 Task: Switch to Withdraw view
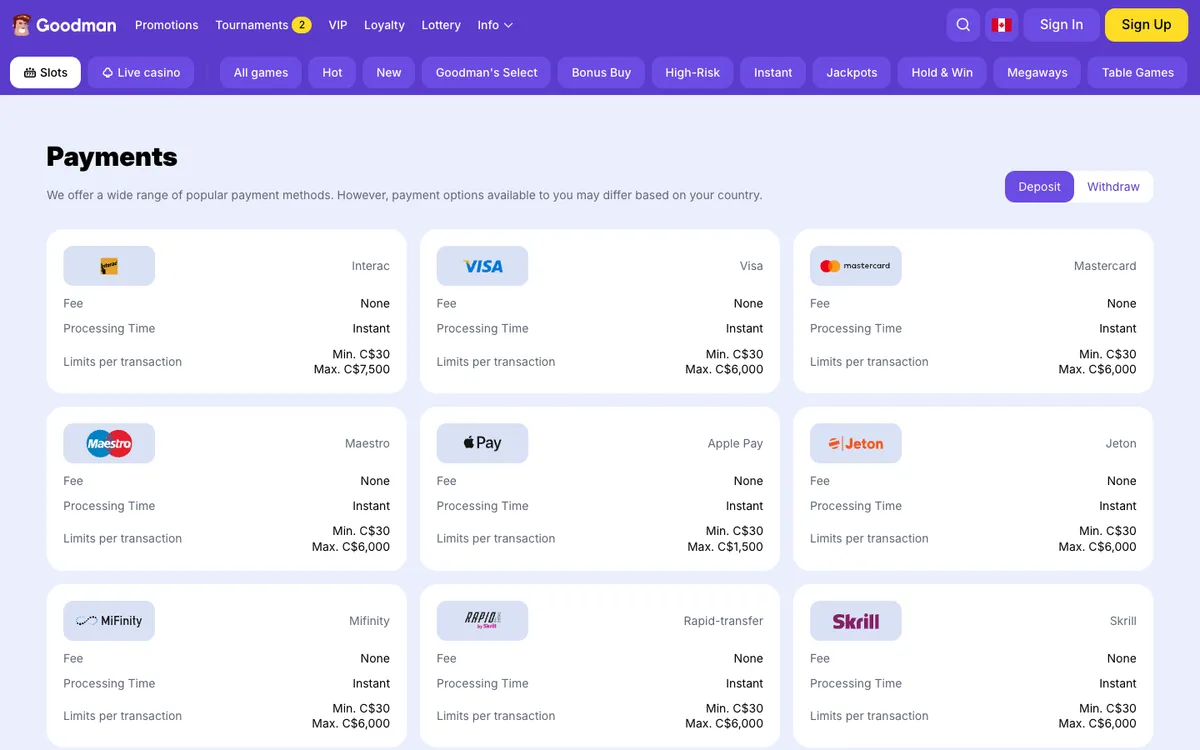tap(1113, 187)
